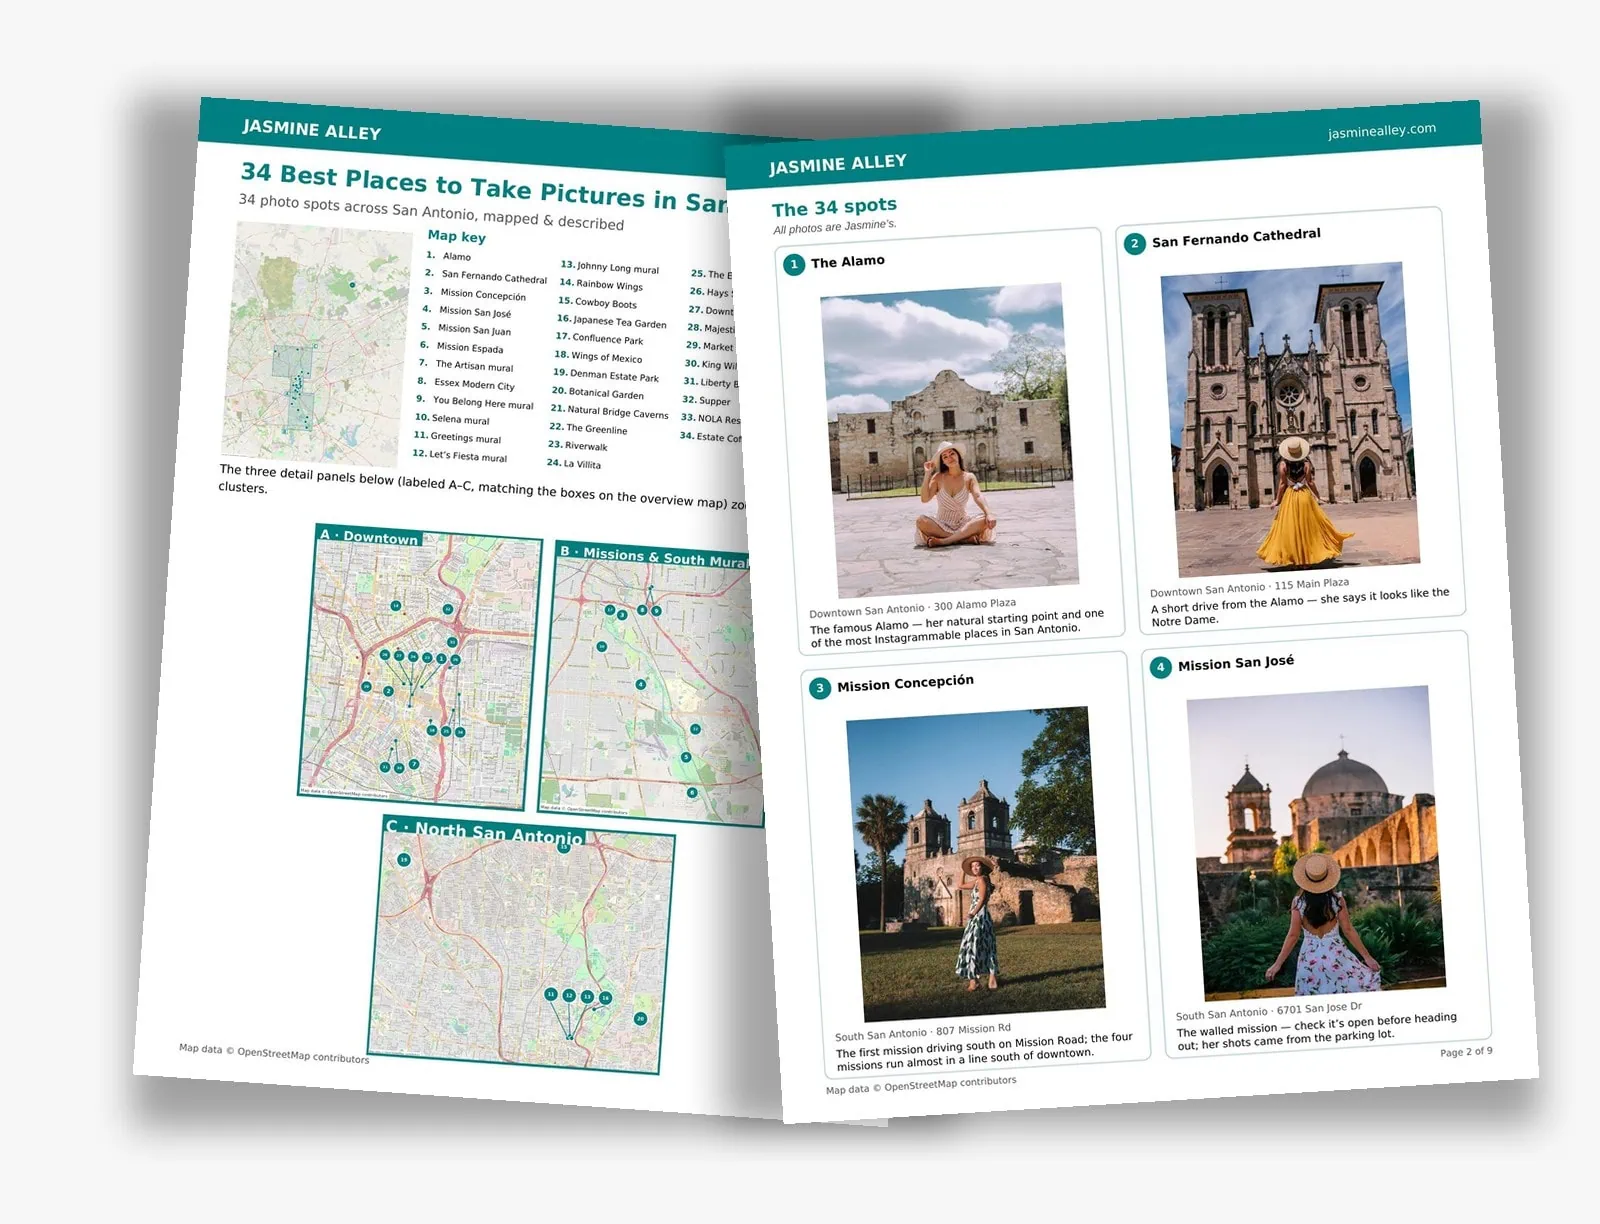Open The Alamo photo
1600x1224 pixels.
(x=949, y=440)
